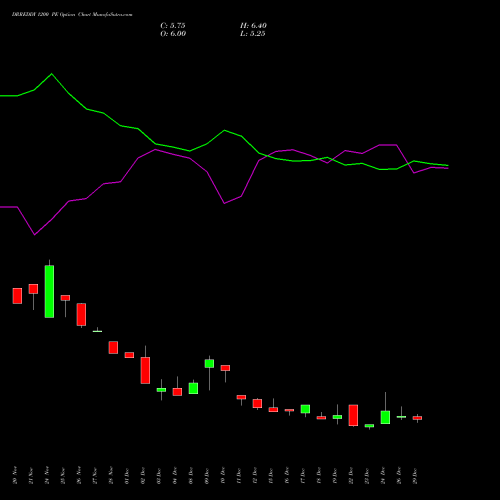The width and height of the screenshot is (500, 500).
Task: Click the green candlestick above 09 Dec
Action: click(209, 364)
